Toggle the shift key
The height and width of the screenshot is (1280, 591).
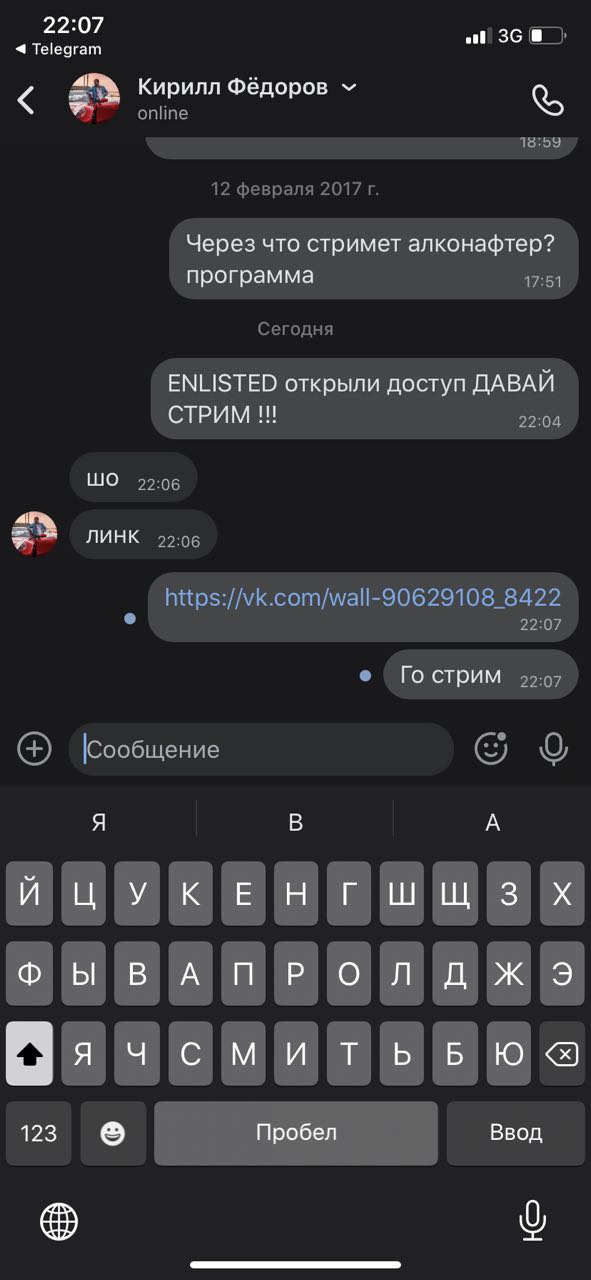tap(29, 1053)
